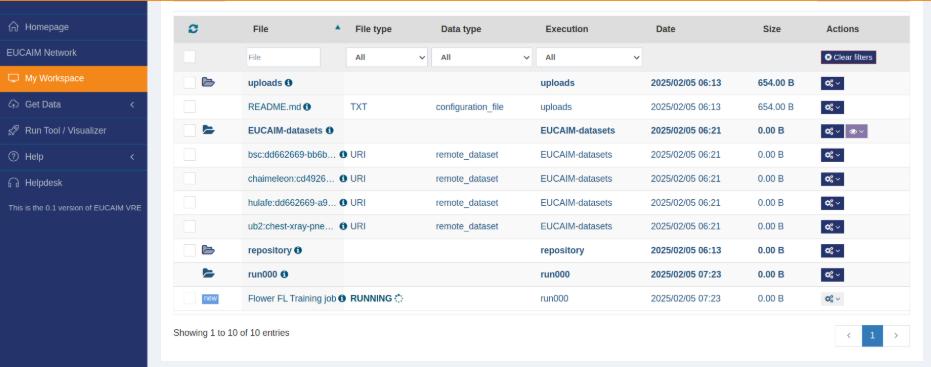Open Flower FL Training job link
Image resolution: width=931 pixels, height=367 pixels.
click(292, 298)
